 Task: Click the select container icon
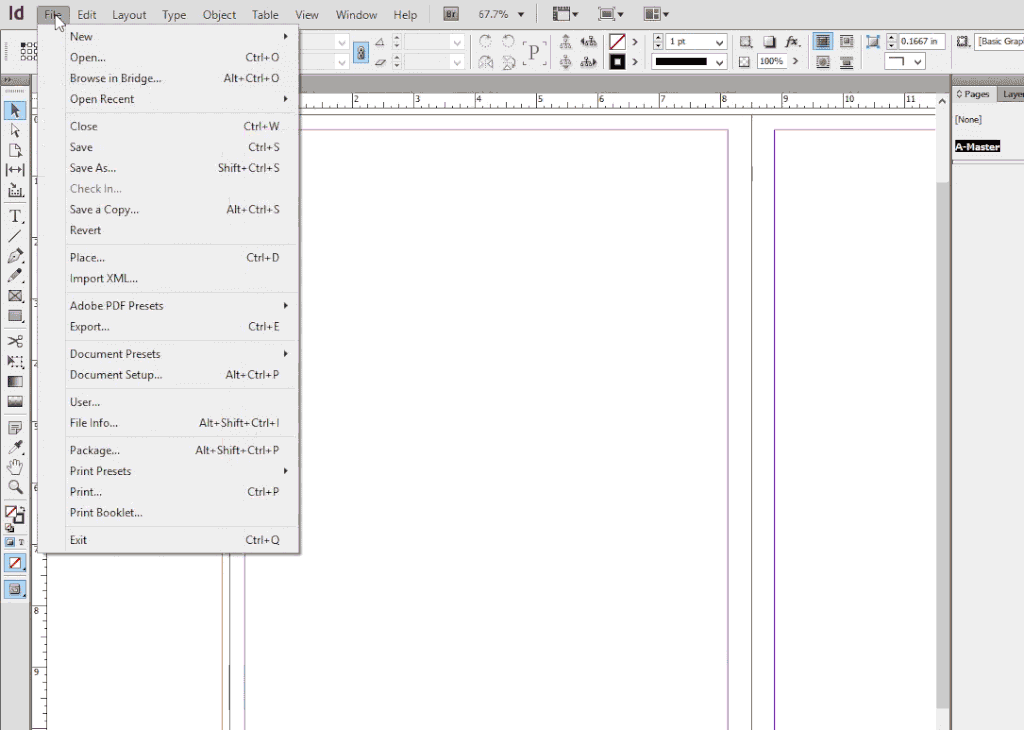[566, 42]
